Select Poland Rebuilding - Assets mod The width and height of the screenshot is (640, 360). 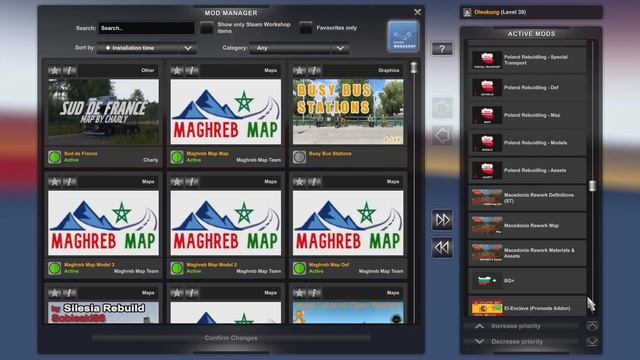click(x=527, y=170)
